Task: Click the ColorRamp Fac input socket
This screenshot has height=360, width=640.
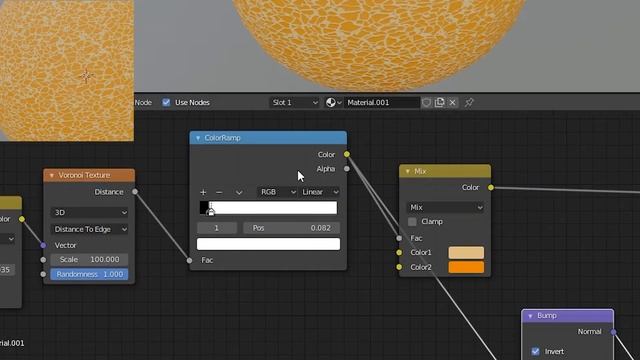Action: [x=190, y=260]
